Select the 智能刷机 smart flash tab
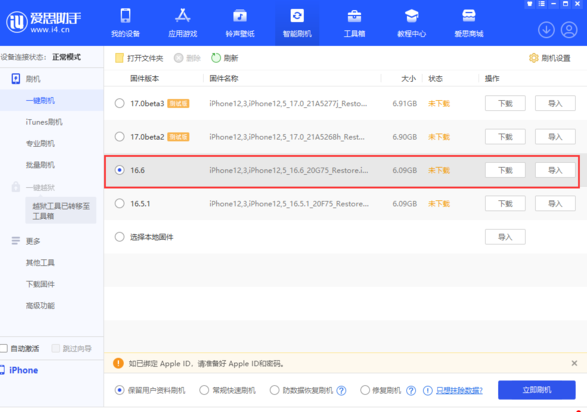 [297, 23]
